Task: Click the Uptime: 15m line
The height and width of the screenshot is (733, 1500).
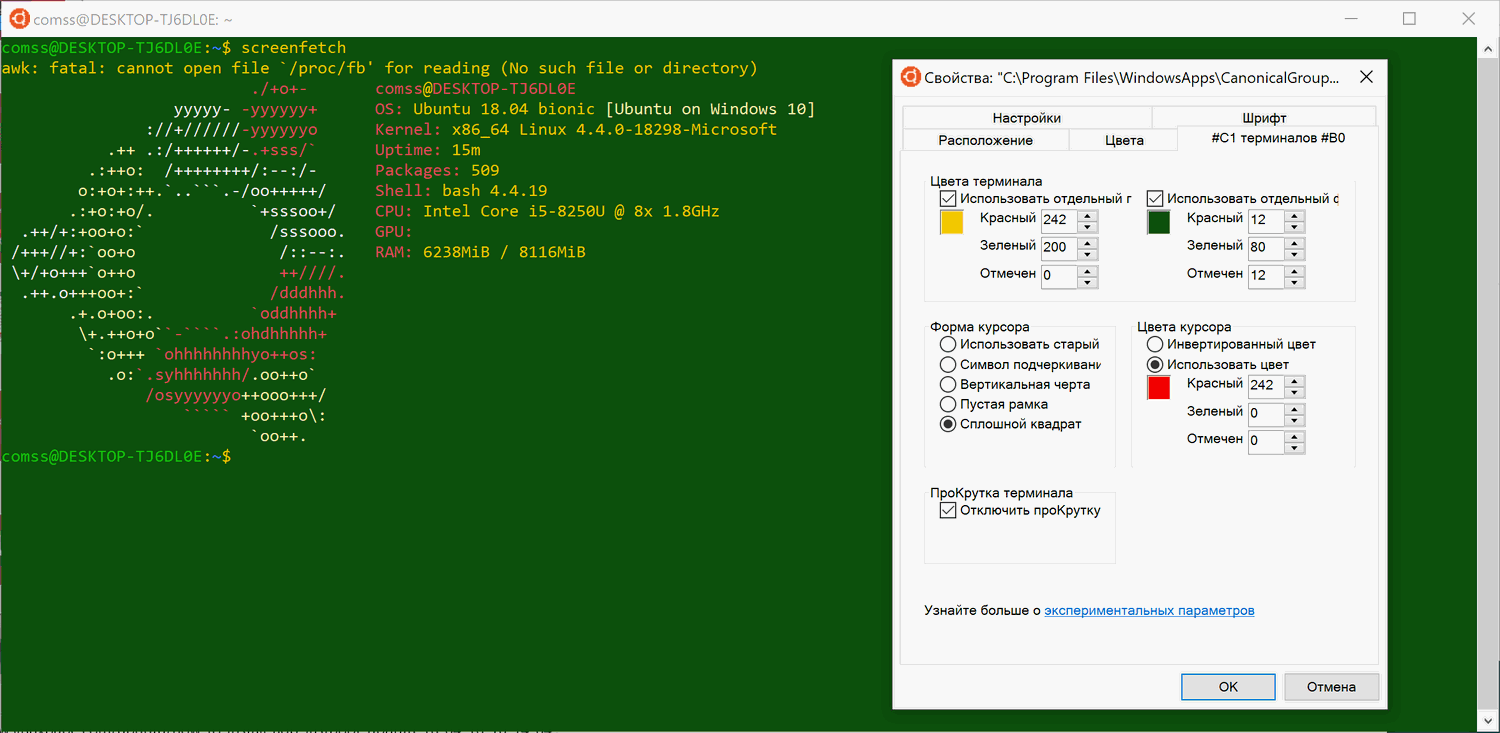Action: click(428, 150)
